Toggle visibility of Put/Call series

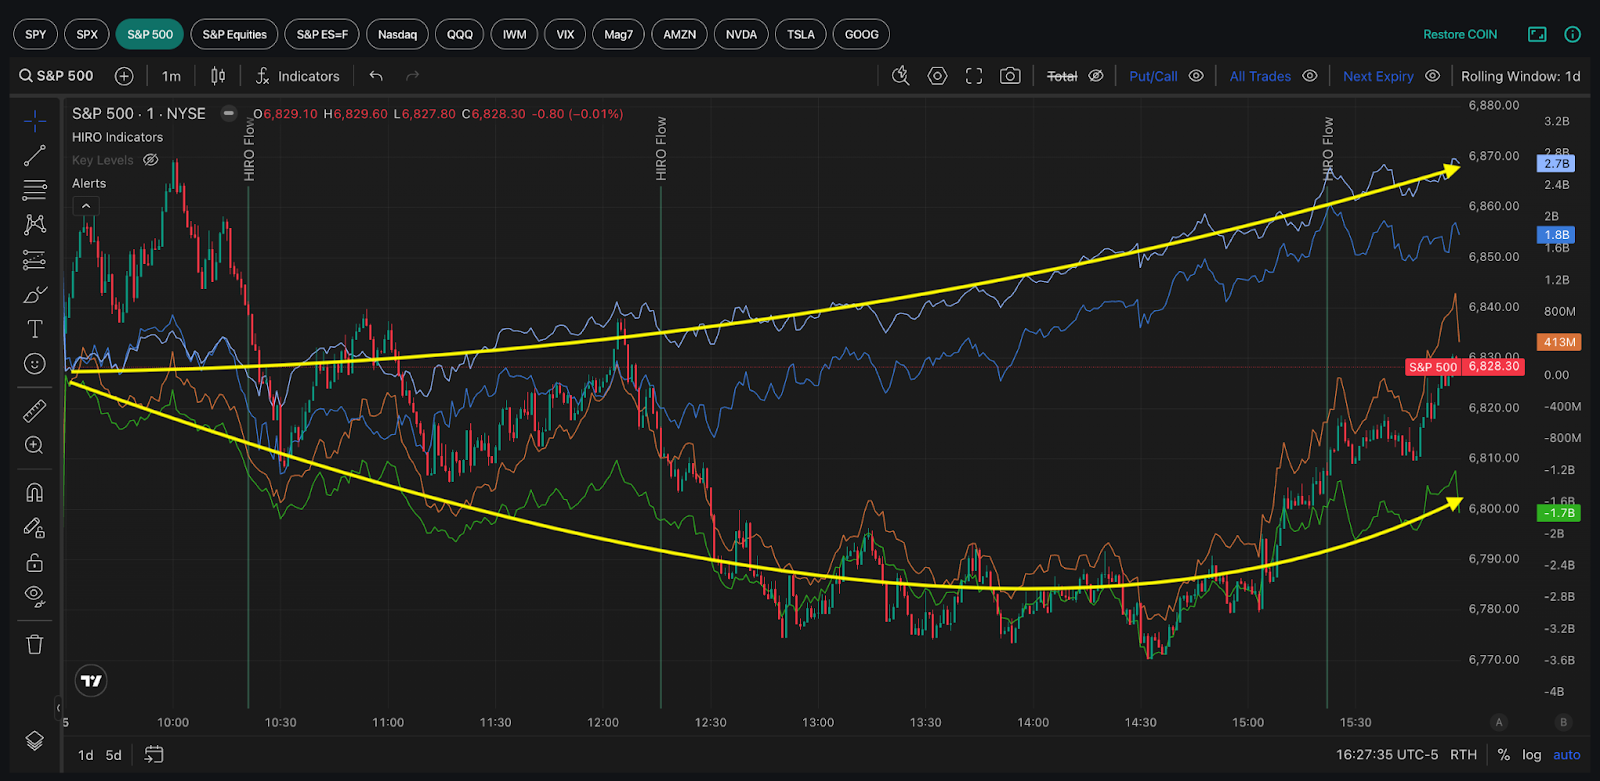1196,76
